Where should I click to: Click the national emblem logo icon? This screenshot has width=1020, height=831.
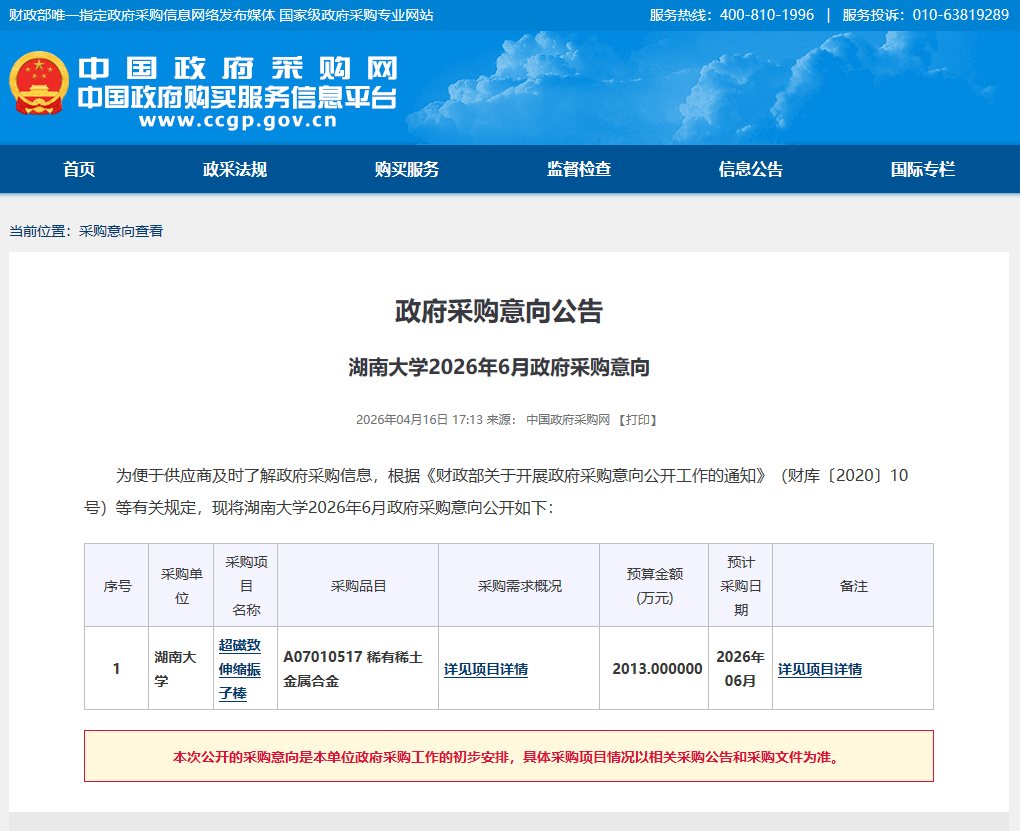coord(39,83)
